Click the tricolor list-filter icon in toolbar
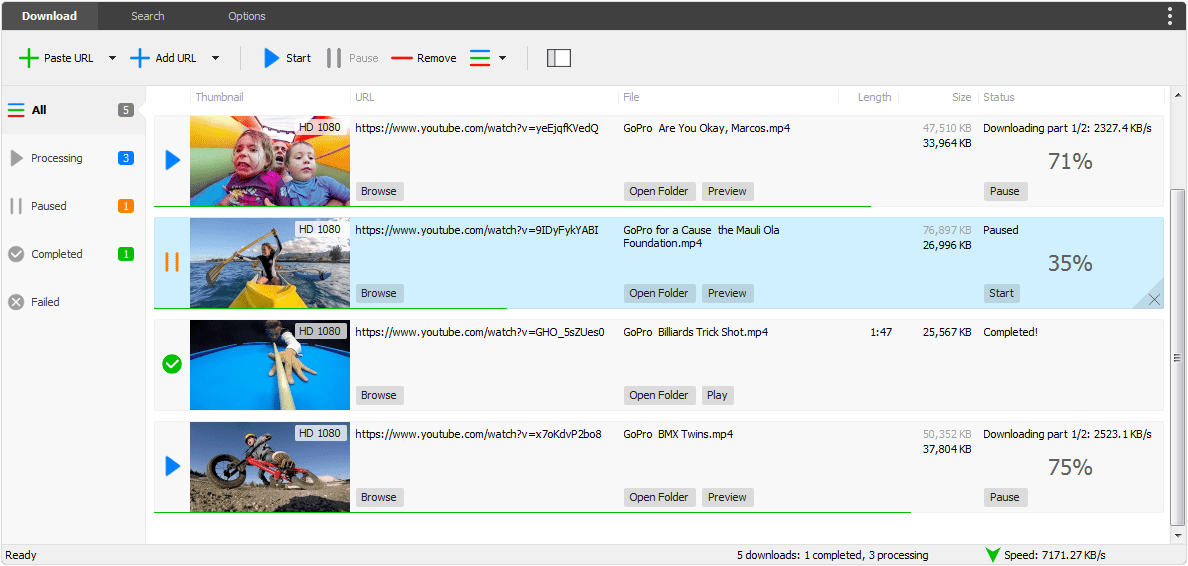The height and width of the screenshot is (566, 1188). click(480, 58)
